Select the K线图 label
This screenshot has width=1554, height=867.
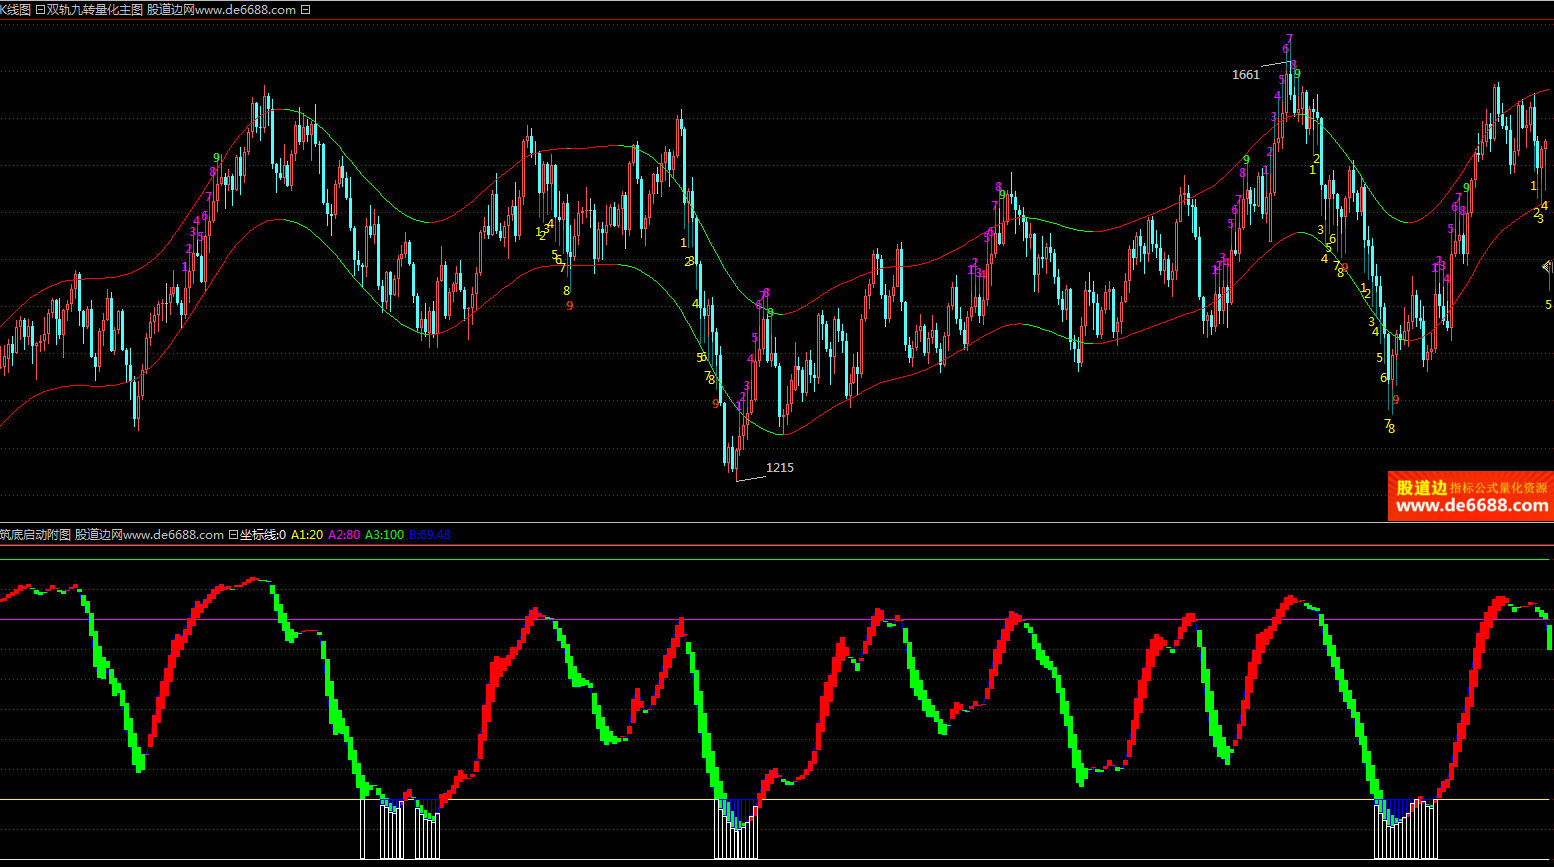click(15, 10)
